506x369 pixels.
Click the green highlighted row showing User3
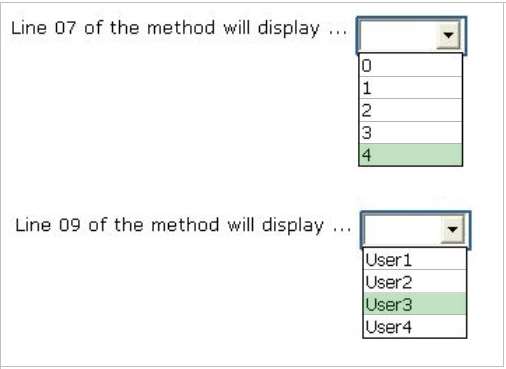point(415,304)
